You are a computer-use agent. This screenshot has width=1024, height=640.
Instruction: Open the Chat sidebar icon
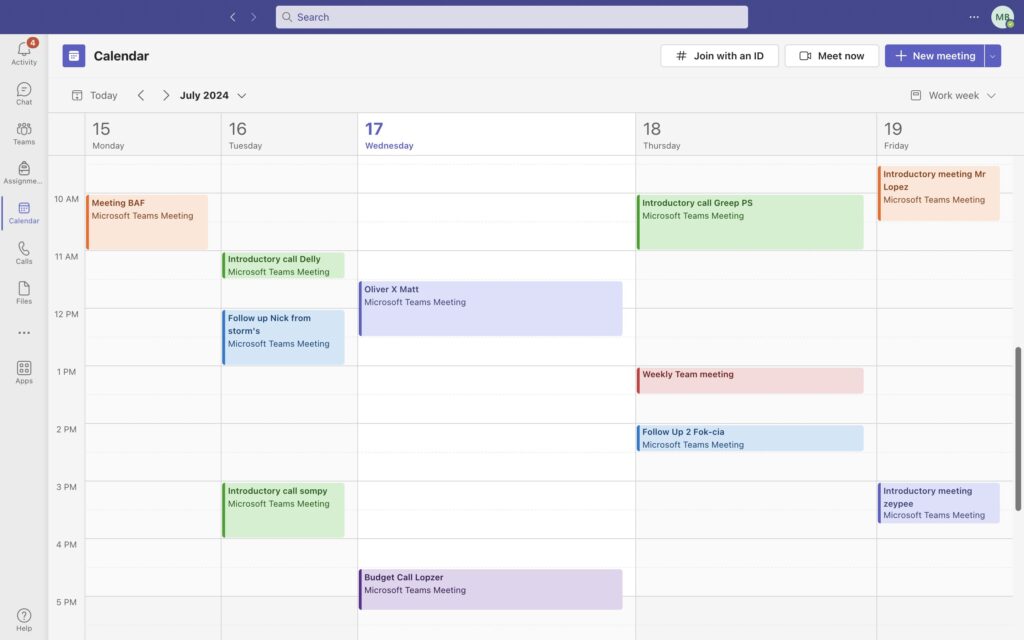[24, 93]
